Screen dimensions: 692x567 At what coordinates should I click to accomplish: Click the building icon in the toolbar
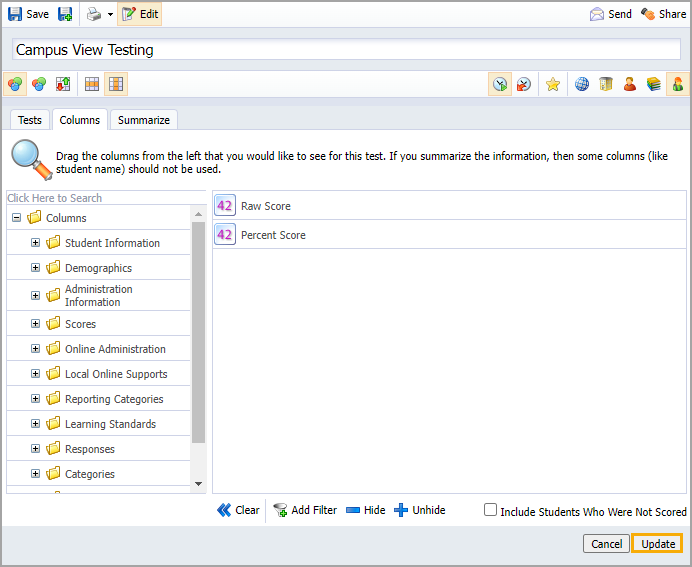pos(606,84)
